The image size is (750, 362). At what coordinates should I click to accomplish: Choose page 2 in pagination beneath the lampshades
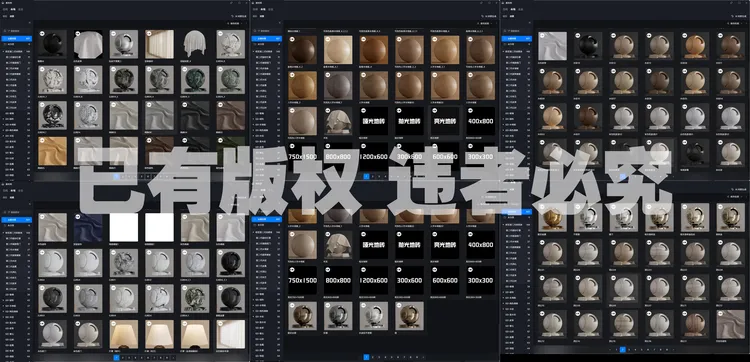pos(123,357)
